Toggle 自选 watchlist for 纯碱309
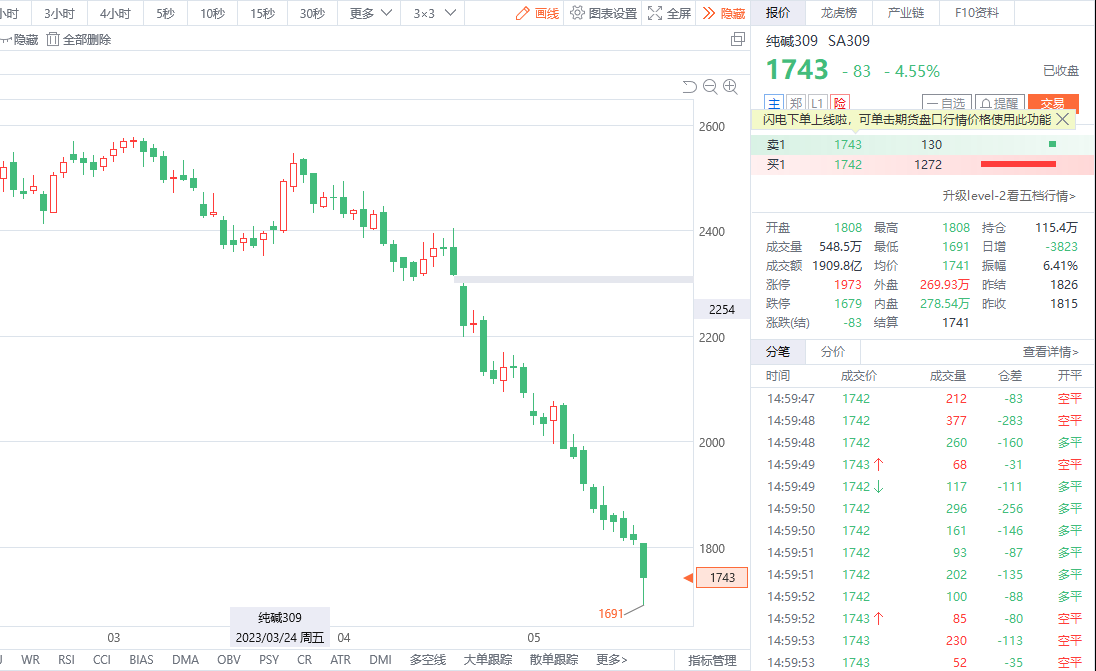This screenshot has height=671, width=1096. point(945,103)
